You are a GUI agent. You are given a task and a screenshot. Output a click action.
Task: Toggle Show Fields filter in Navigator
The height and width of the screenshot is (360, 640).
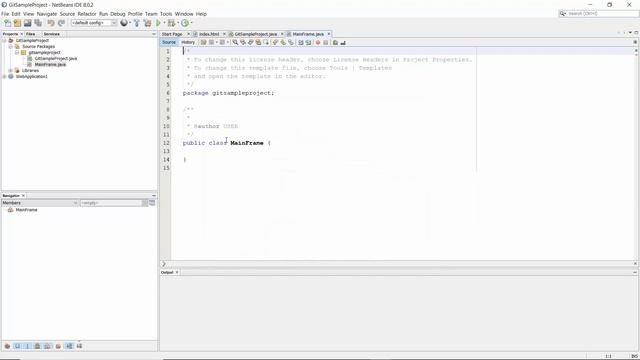17,346
